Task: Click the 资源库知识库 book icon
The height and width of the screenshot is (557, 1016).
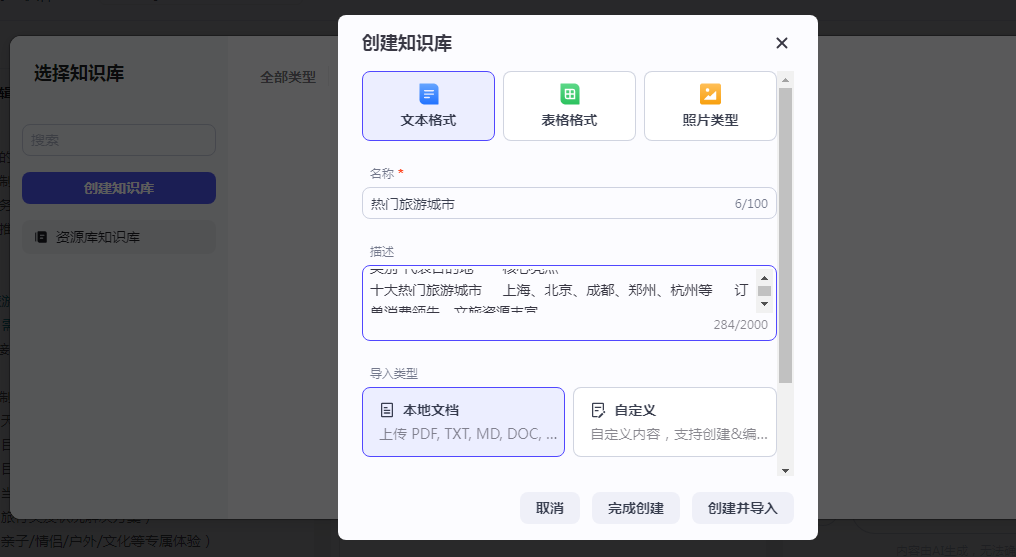Action: [x=41, y=237]
